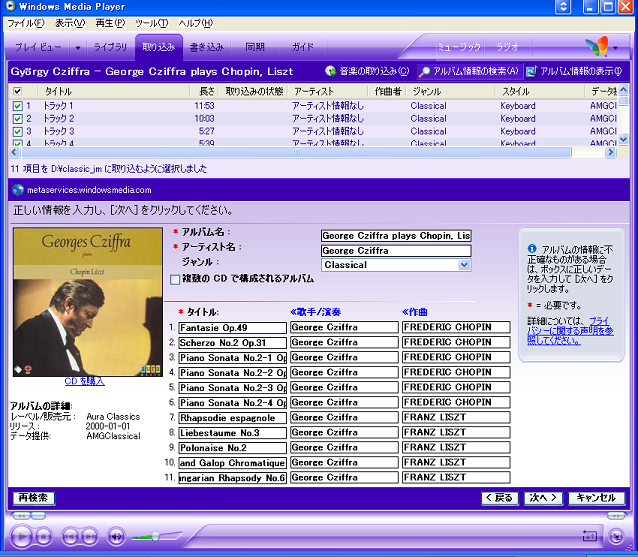Click the アルバム情報の検索 magnifier icon
The image size is (638, 557).
coord(424,72)
